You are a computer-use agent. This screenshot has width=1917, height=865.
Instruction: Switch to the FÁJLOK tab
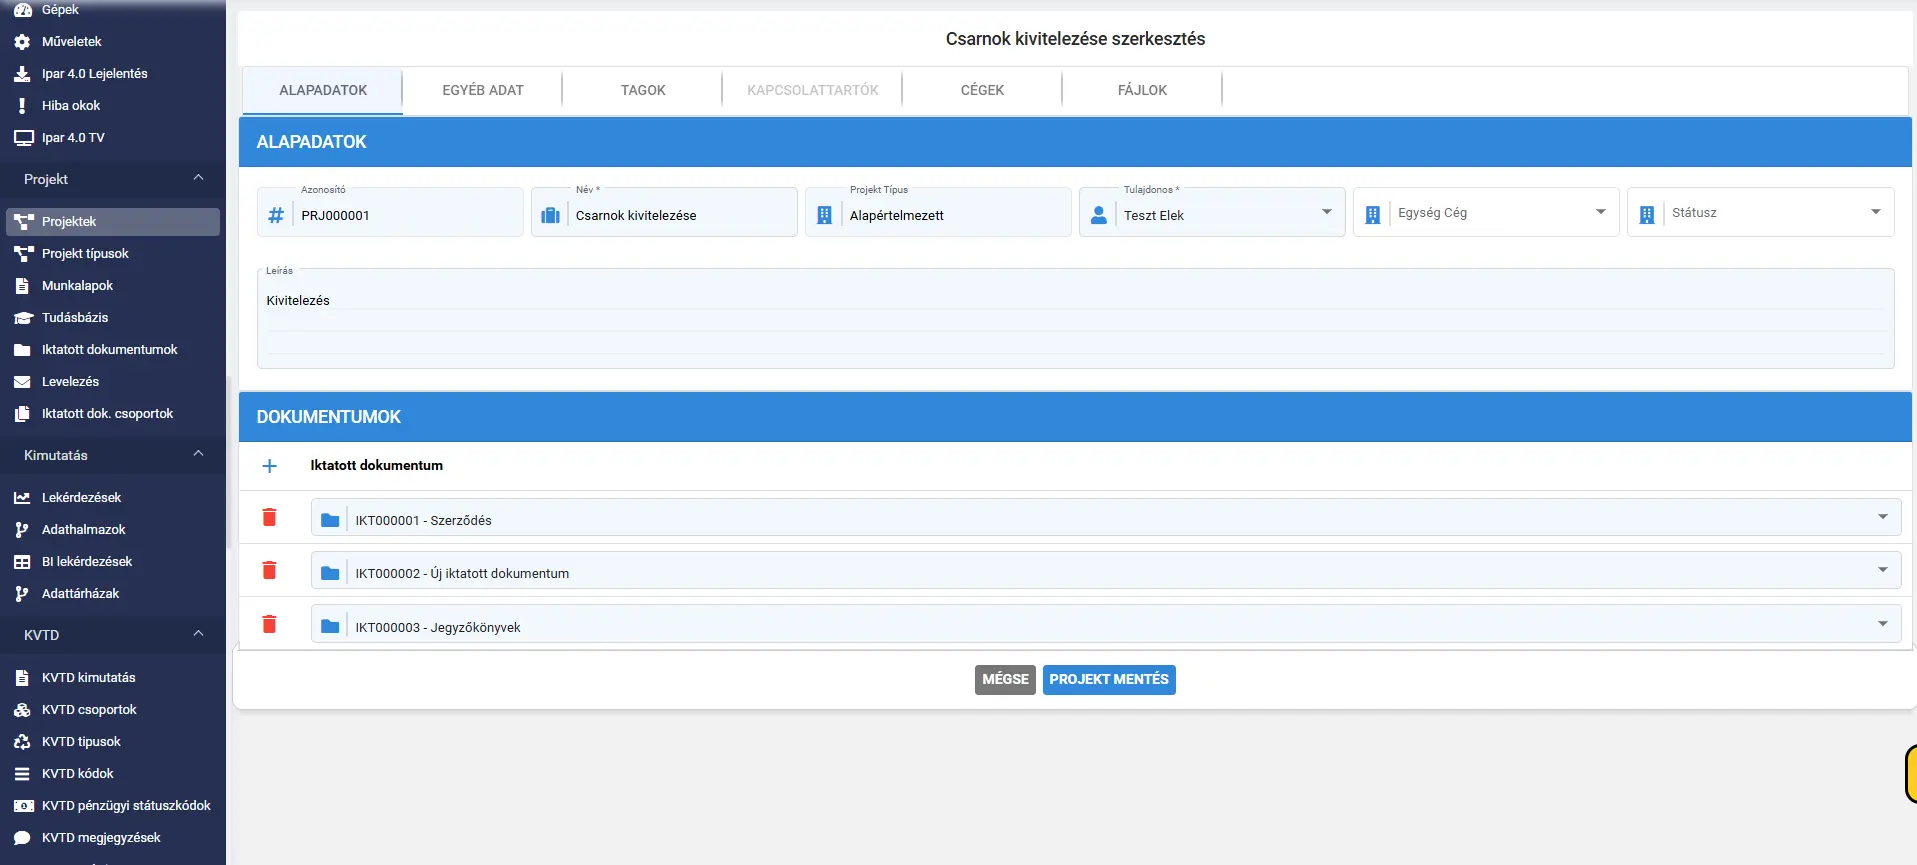click(x=1142, y=90)
